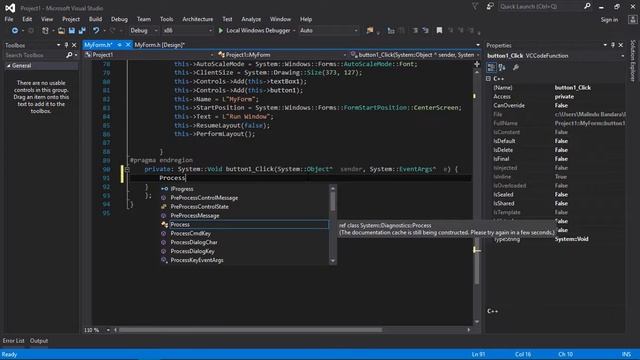
Task: Close the Properties panel
Action: 620,45
